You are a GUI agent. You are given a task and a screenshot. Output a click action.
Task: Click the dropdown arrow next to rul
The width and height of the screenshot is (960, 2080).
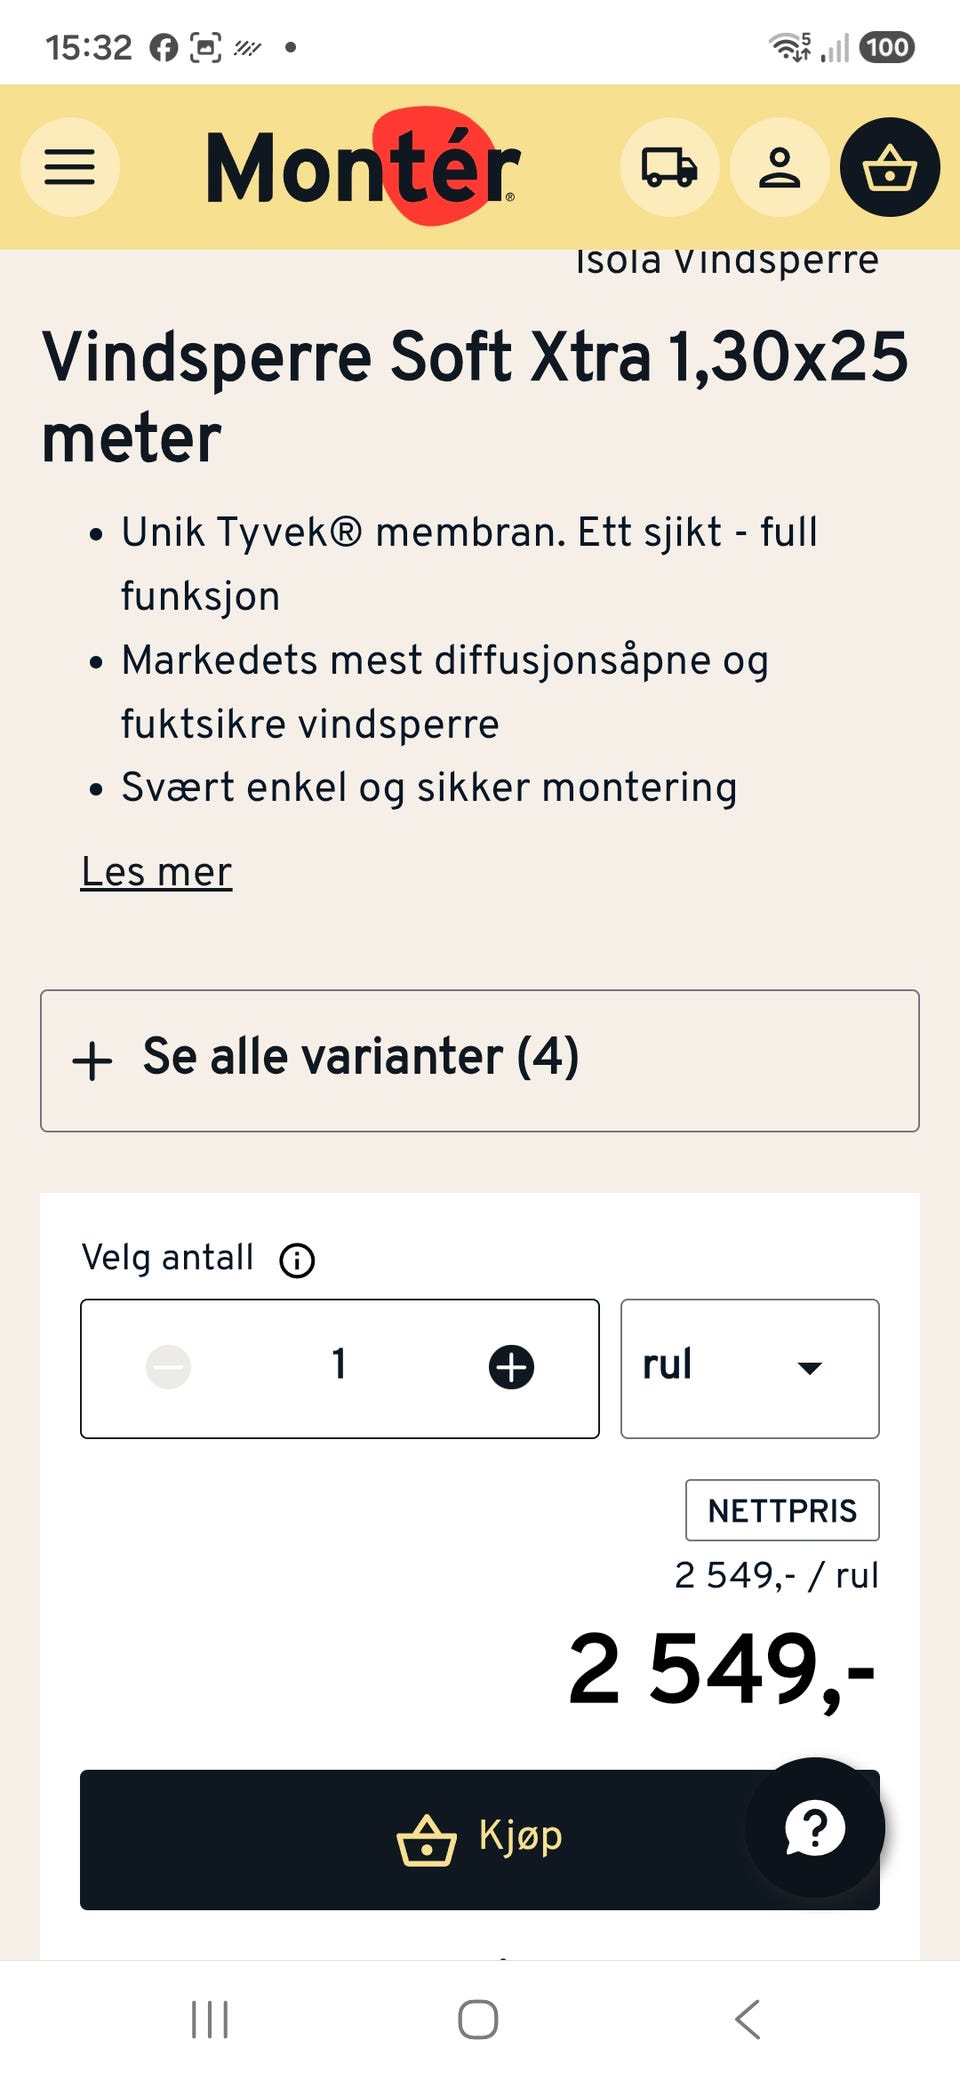tap(810, 1368)
